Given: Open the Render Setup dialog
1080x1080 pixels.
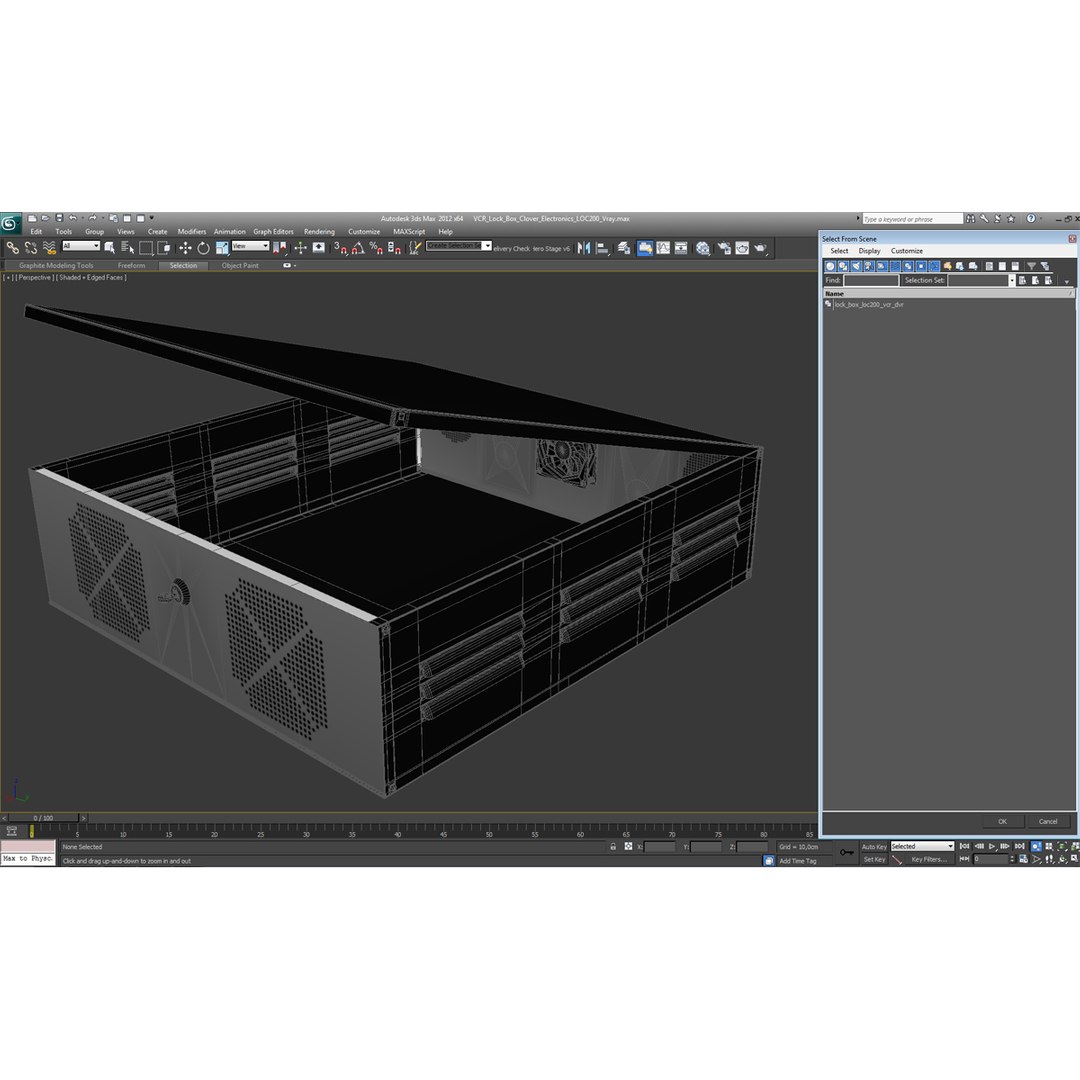Looking at the screenshot, I should 724,248.
